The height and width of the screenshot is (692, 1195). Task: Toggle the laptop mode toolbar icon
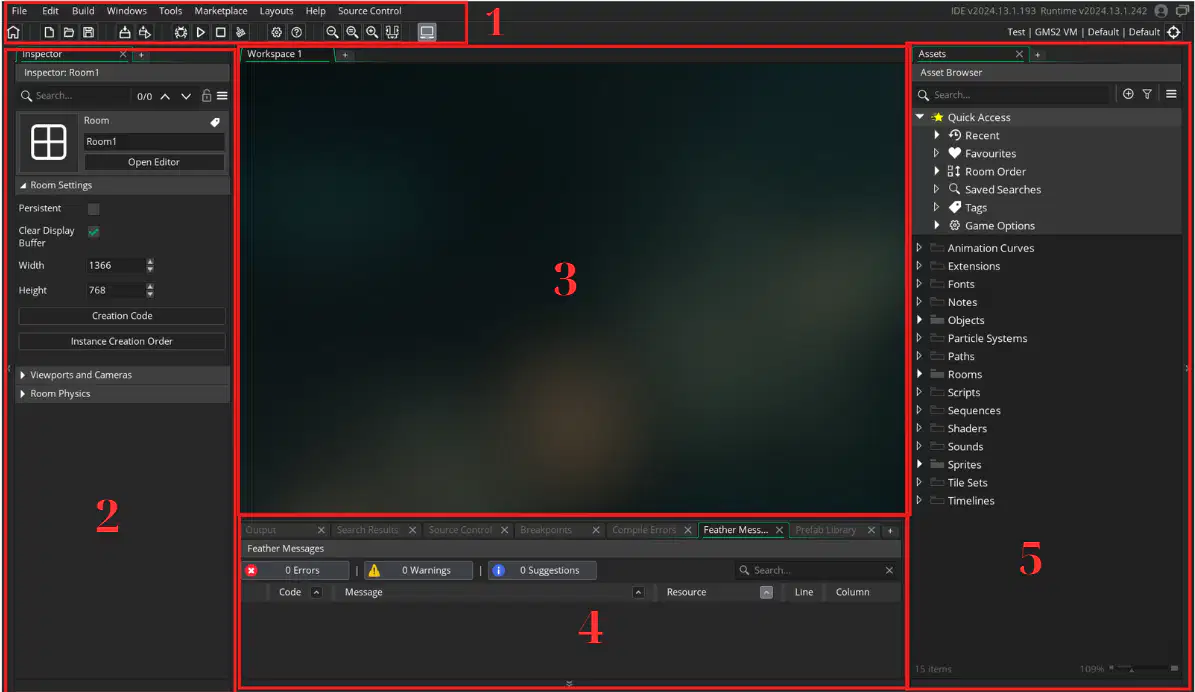click(x=427, y=32)
